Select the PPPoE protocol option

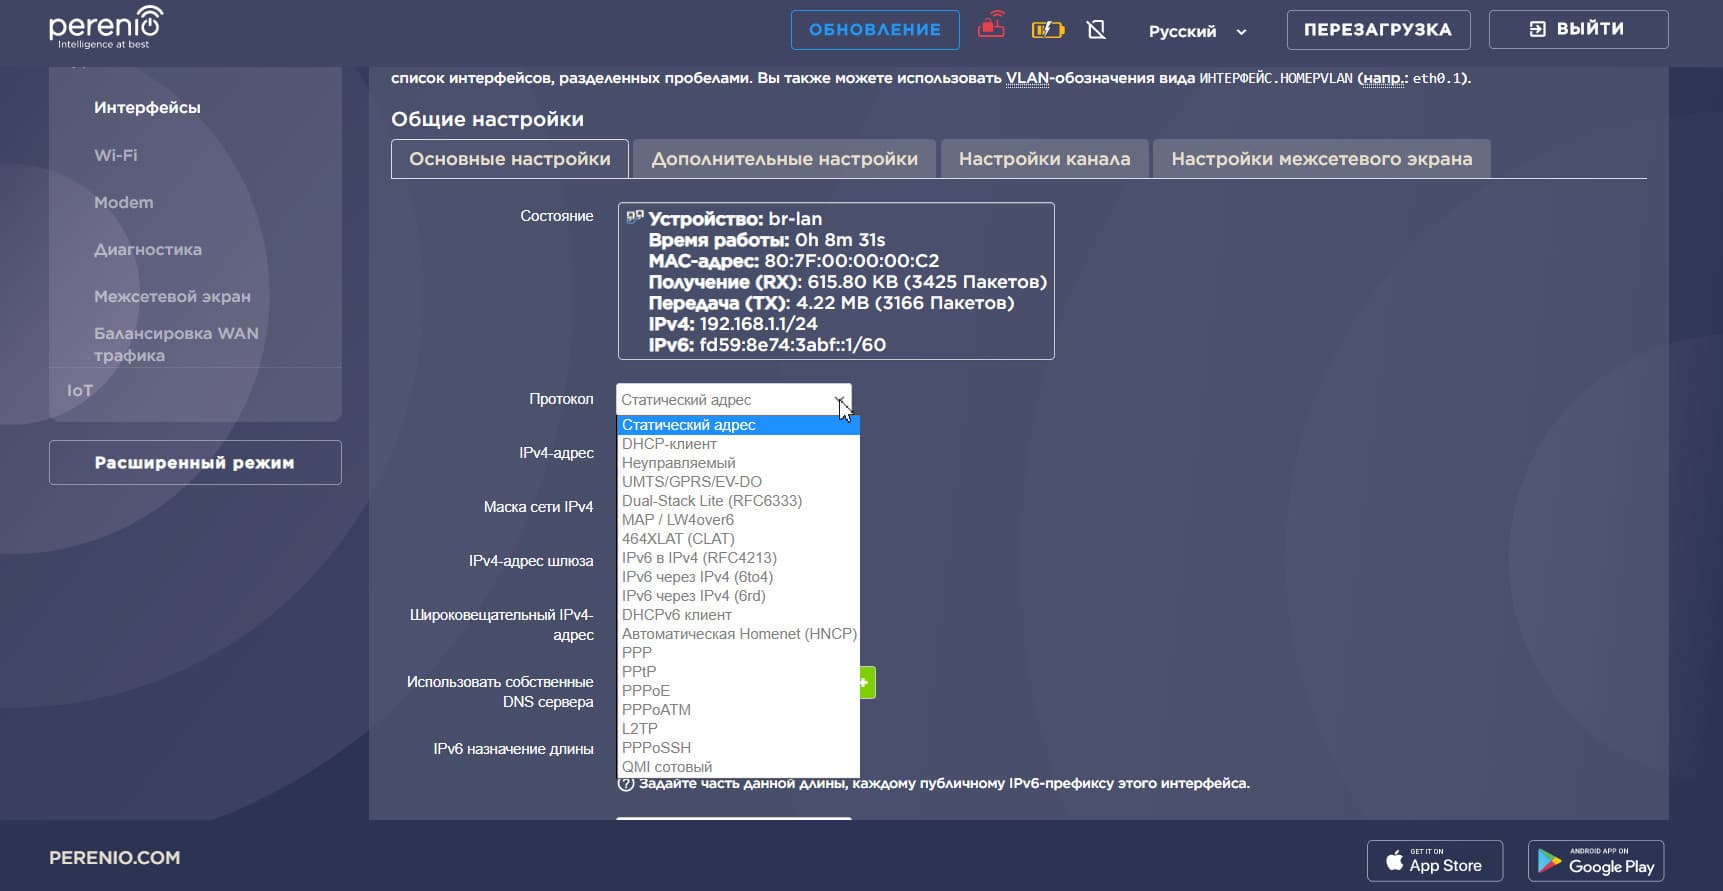(738, 691)
